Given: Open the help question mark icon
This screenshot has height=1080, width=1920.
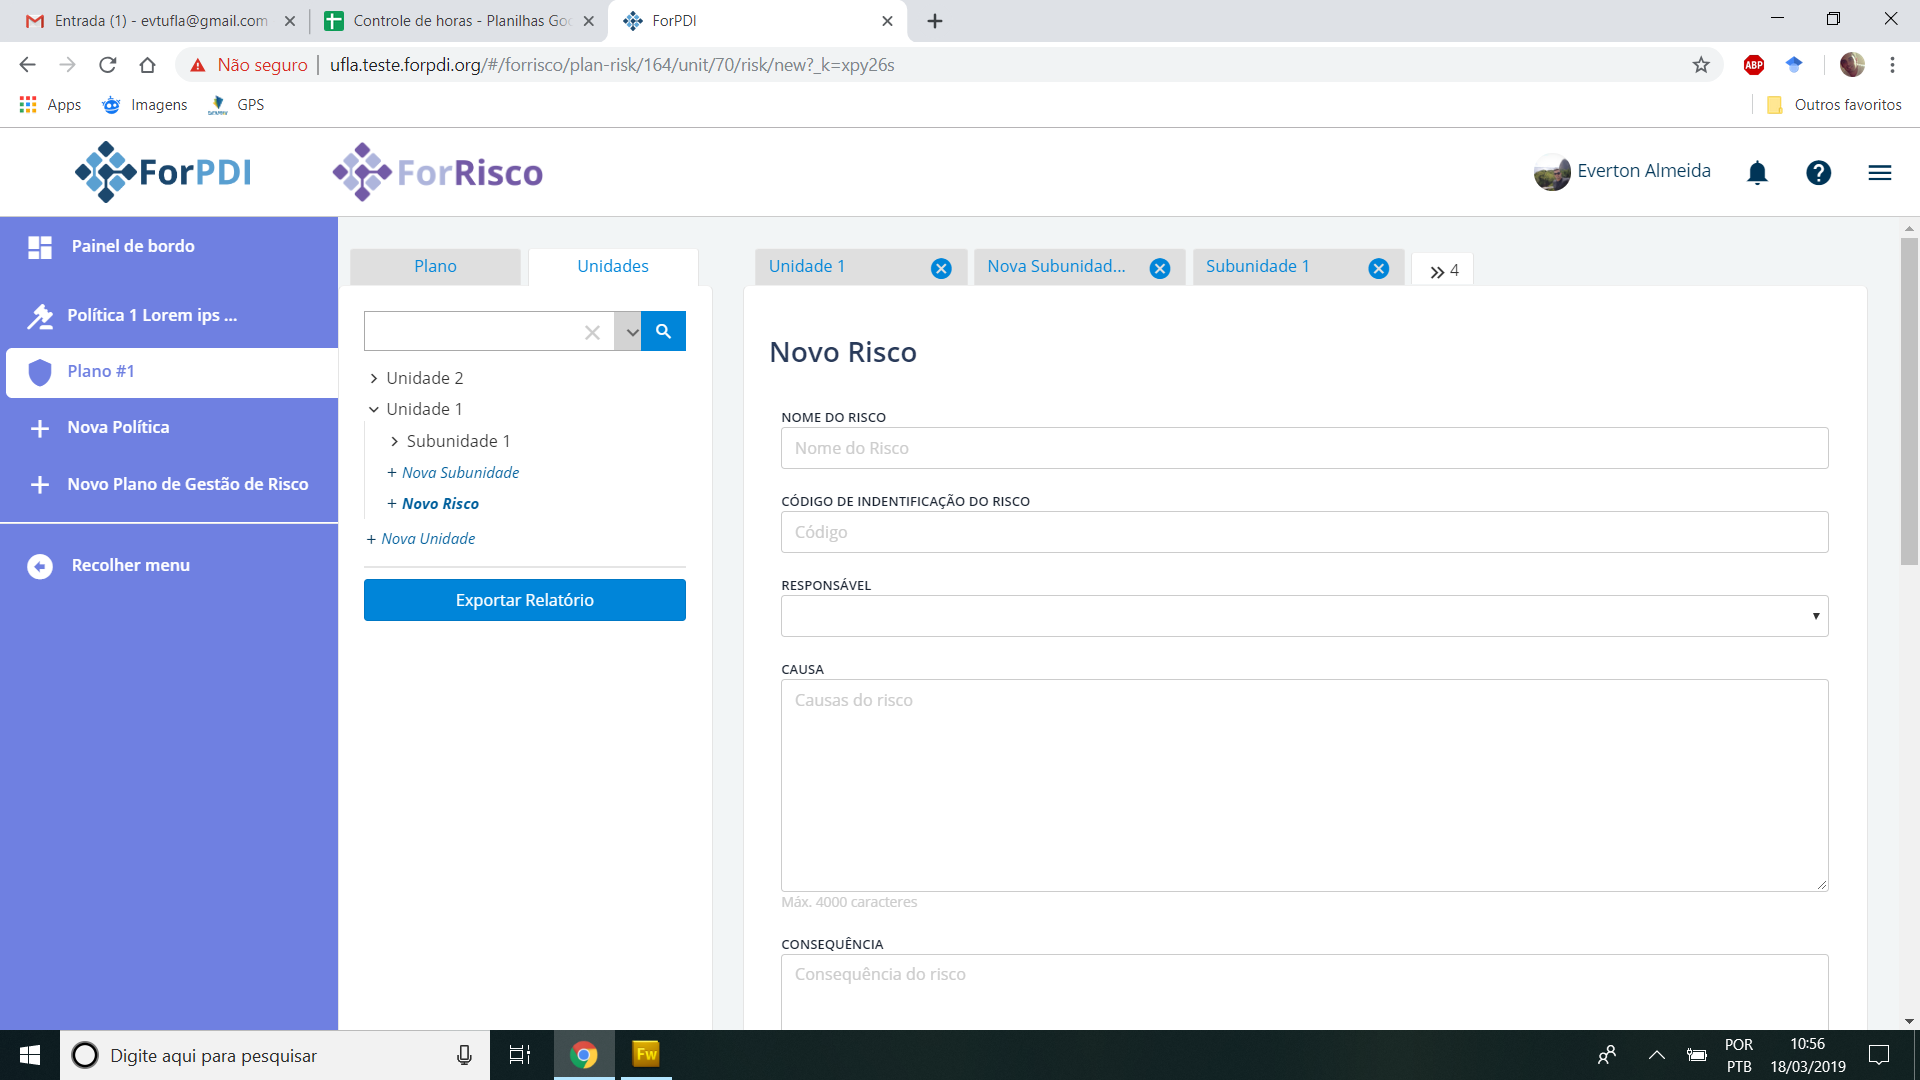Looking at the screenshot, I should pyautogui.click(x=1818, y=173).
